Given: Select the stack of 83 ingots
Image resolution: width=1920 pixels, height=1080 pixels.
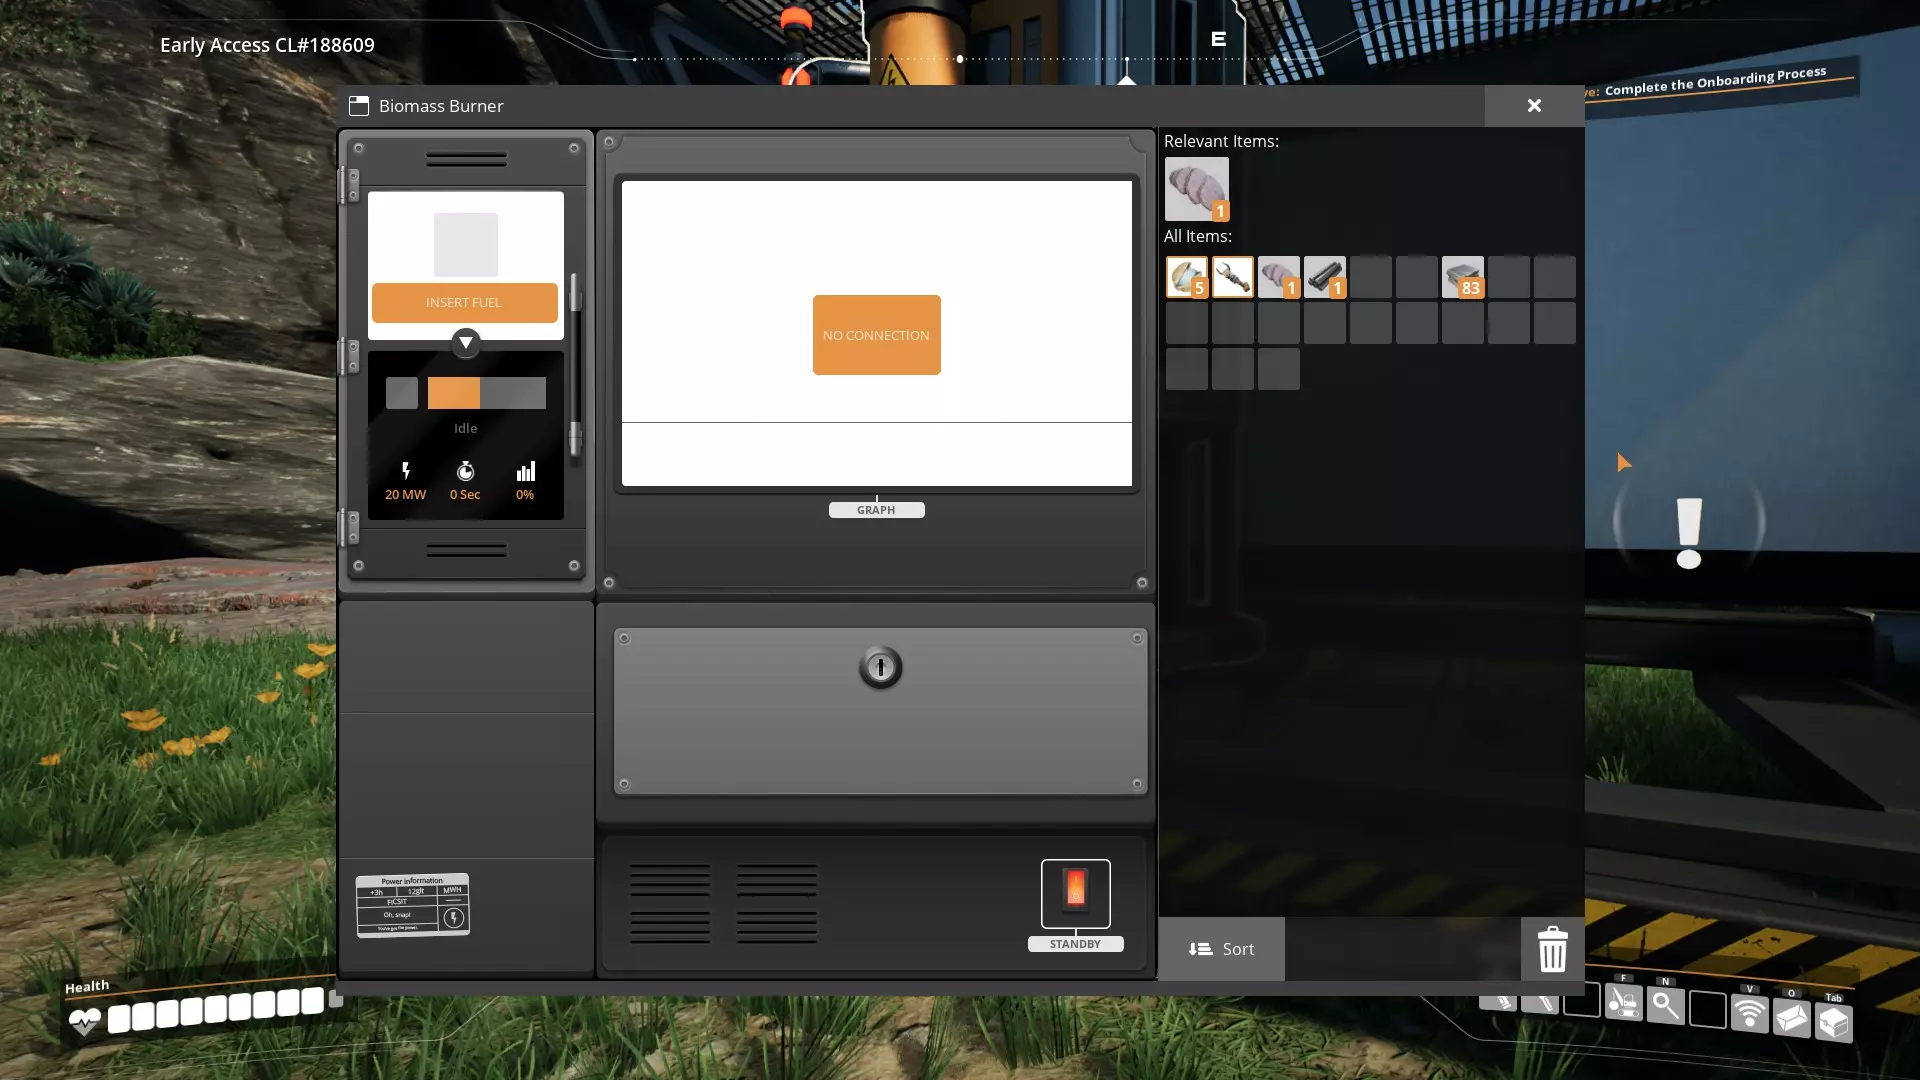Looking at the screenshot, I should (1462, 277).
